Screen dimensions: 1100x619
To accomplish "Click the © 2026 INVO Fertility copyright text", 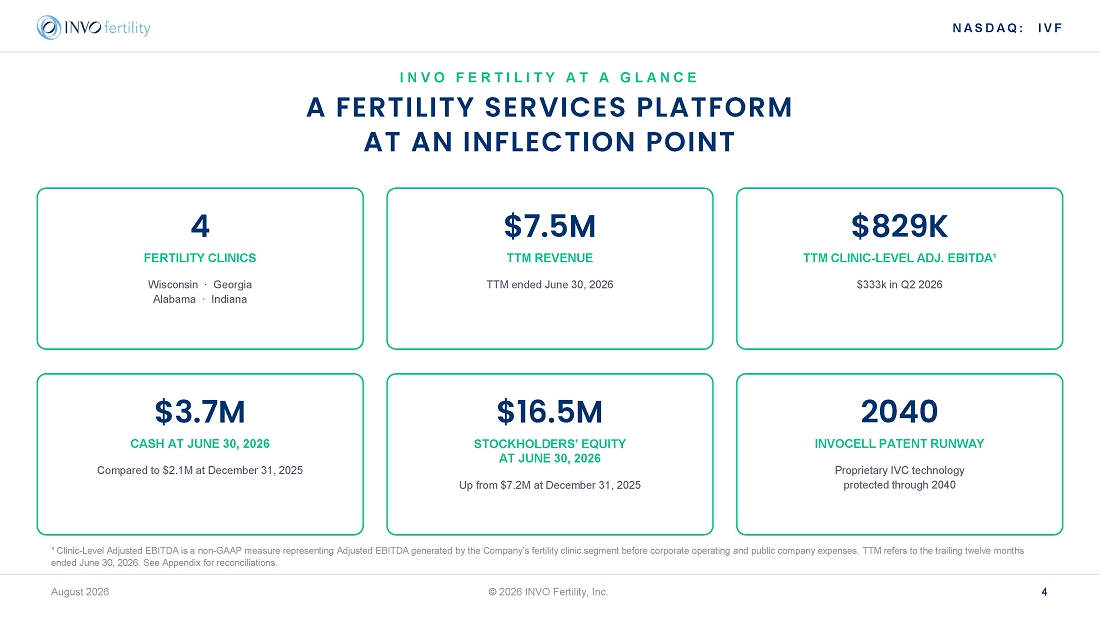I will tap(549, 592).
